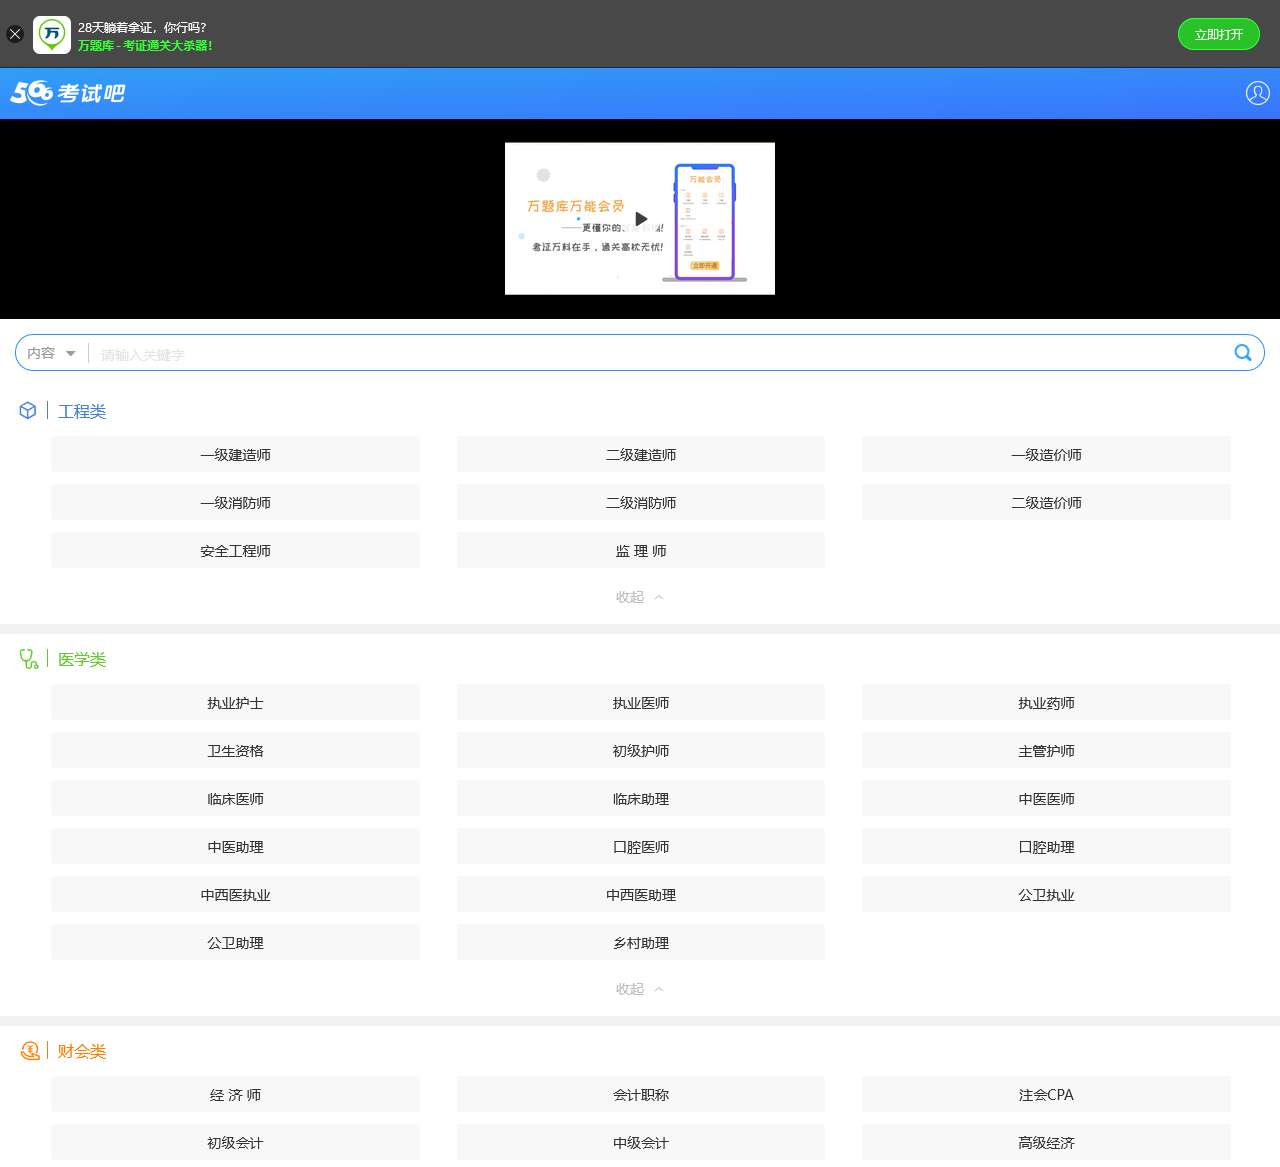Collapse the 医学类 section via 收起

tap(639, 989)
